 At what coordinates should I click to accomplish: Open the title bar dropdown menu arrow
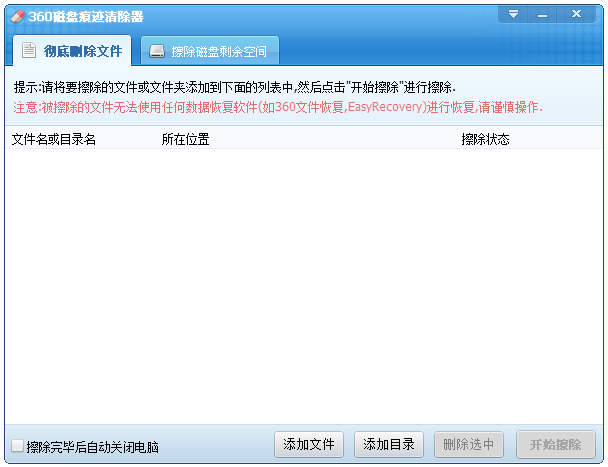513,14
